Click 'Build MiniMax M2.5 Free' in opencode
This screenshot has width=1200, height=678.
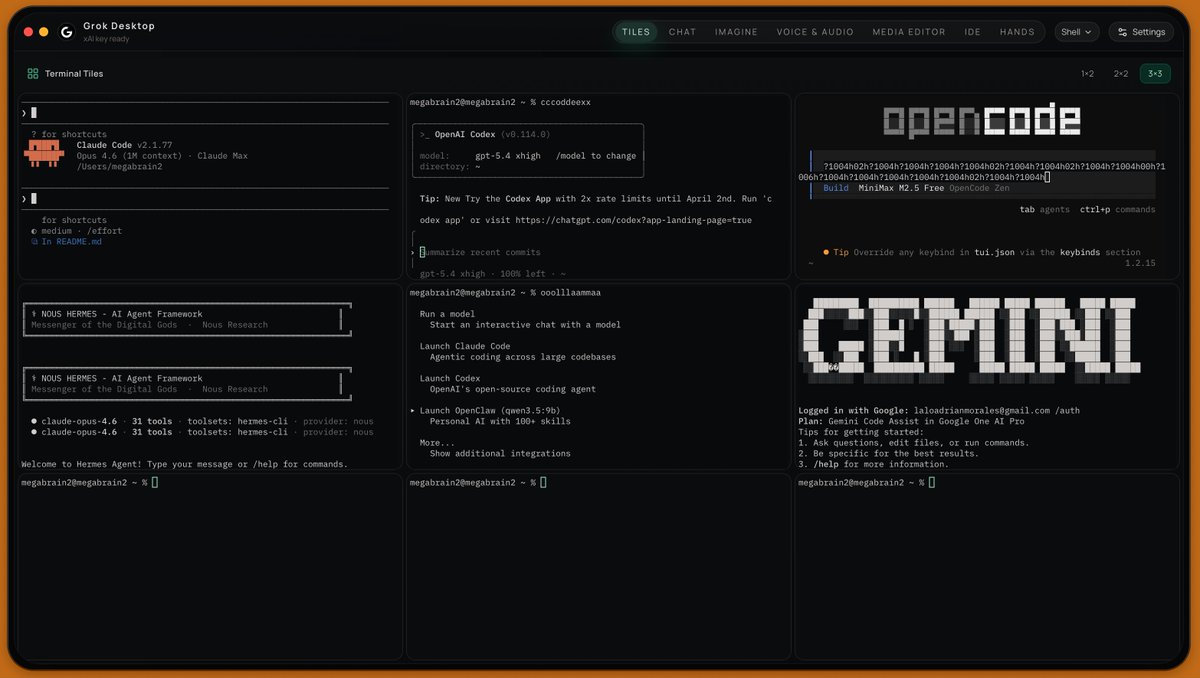click(x=883, y=188)
